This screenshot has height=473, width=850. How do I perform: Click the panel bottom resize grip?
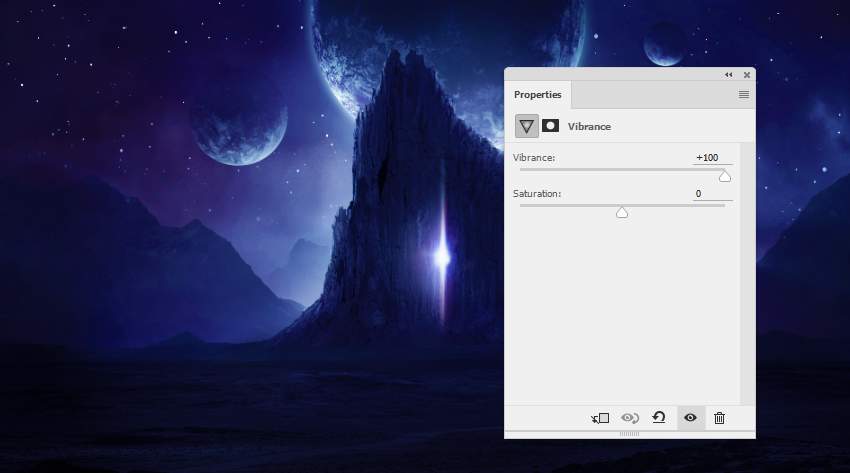point(629,434)
